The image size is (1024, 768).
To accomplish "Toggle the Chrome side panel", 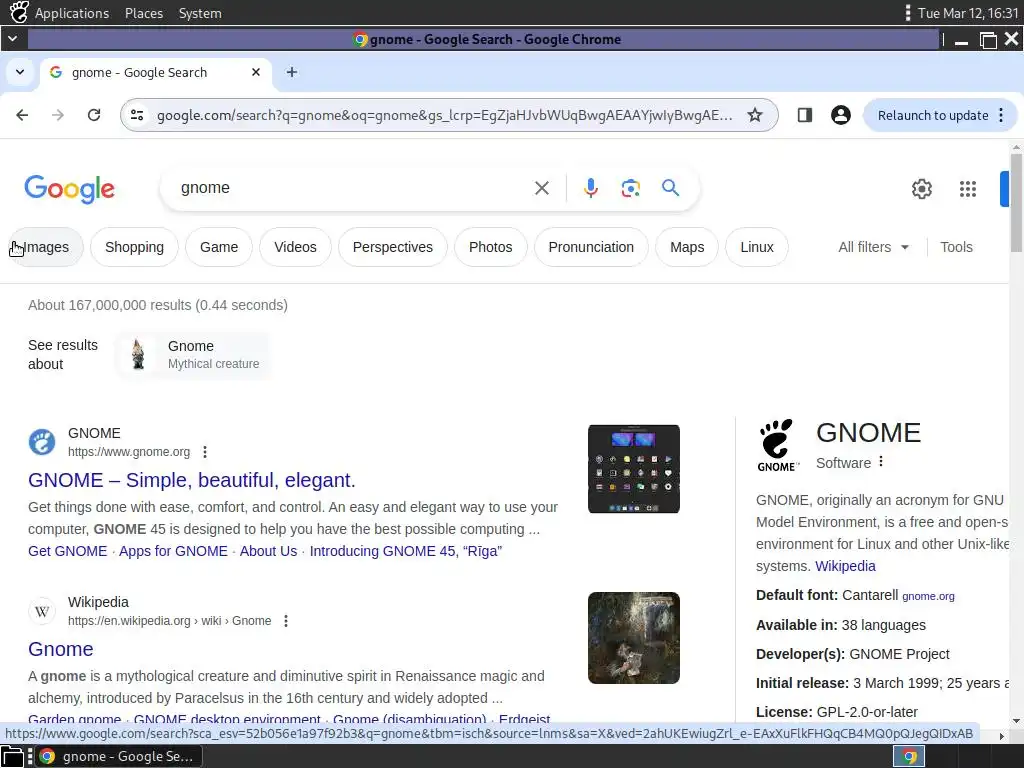I will (x=805, y=116).
